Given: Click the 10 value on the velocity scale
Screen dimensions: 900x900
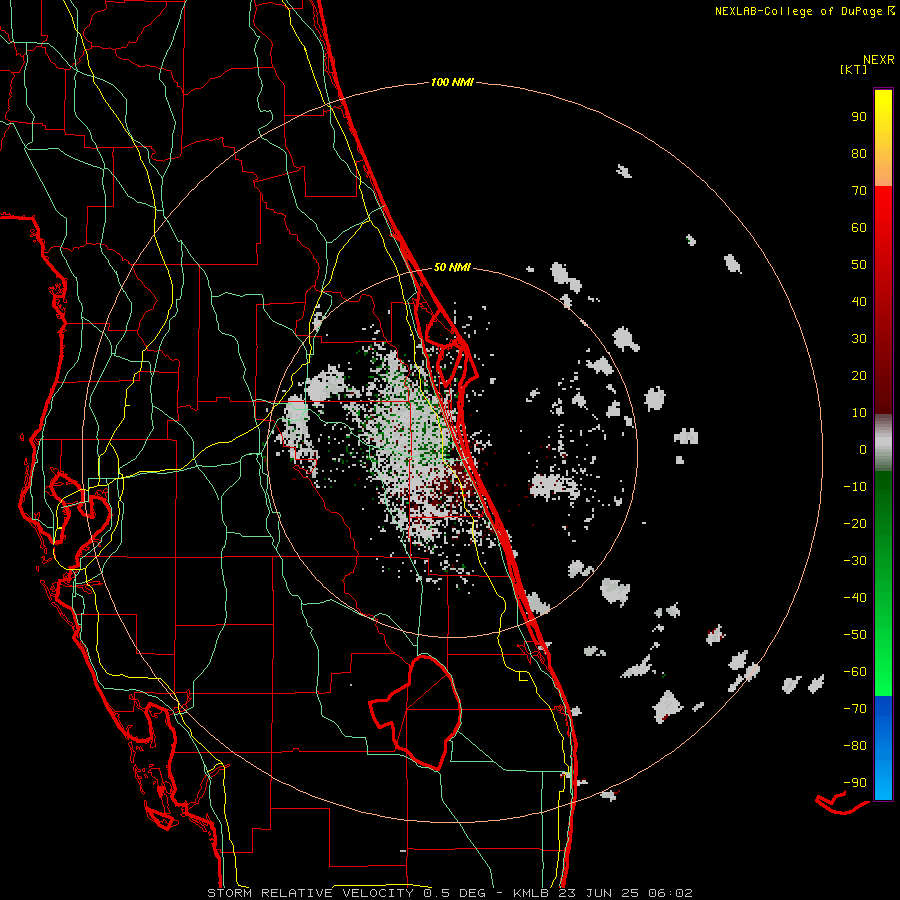Looking at the screenshot, I should tap(859, 413).
